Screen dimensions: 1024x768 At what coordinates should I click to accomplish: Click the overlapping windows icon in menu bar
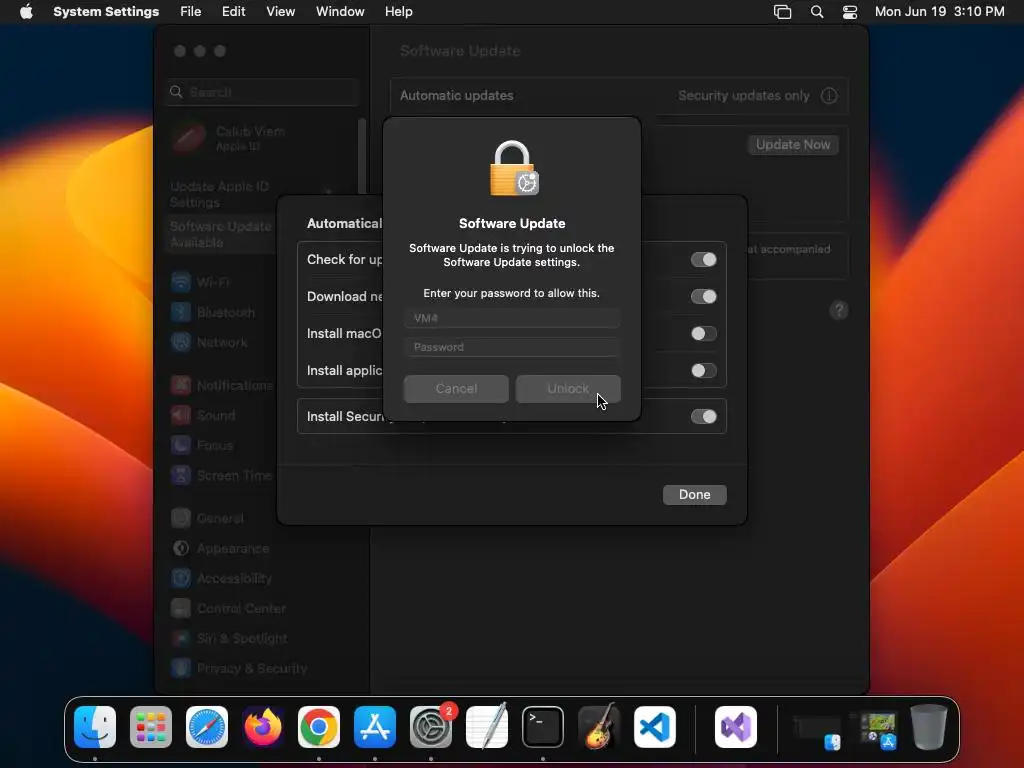pos(782,12)
